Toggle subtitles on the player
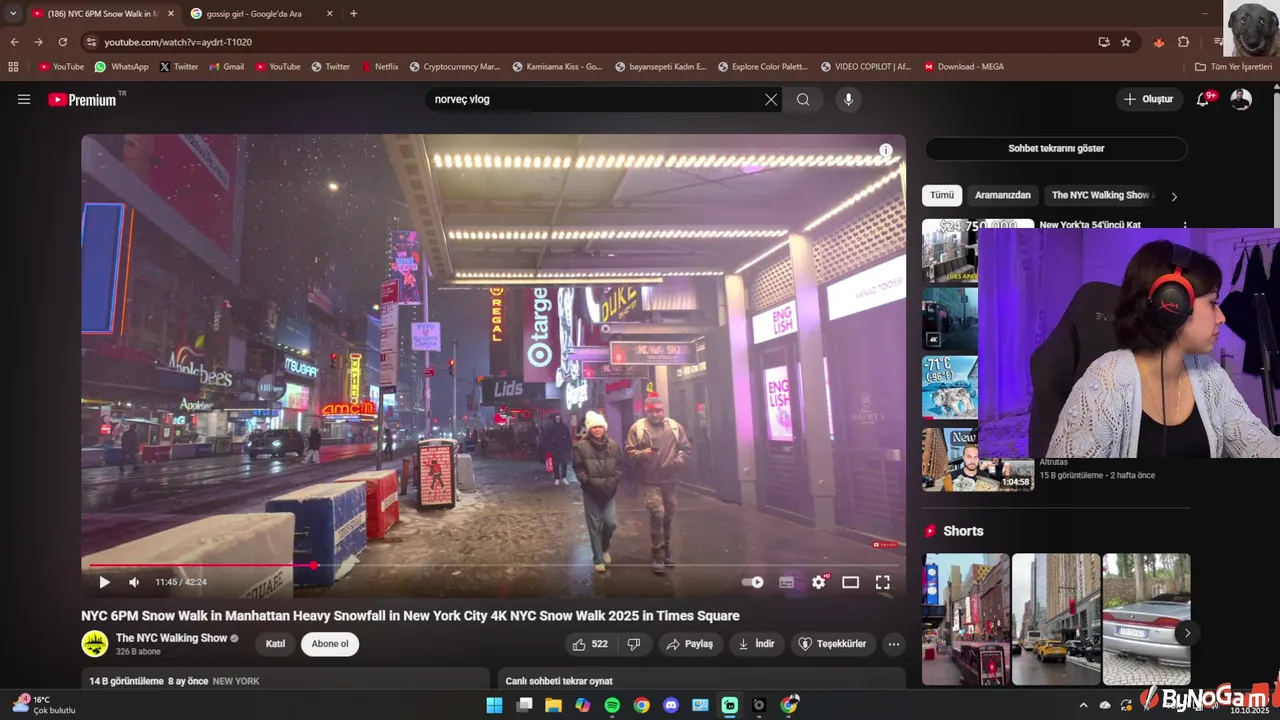The width and height of the screenshot is (1280, 720). (787, 582)
